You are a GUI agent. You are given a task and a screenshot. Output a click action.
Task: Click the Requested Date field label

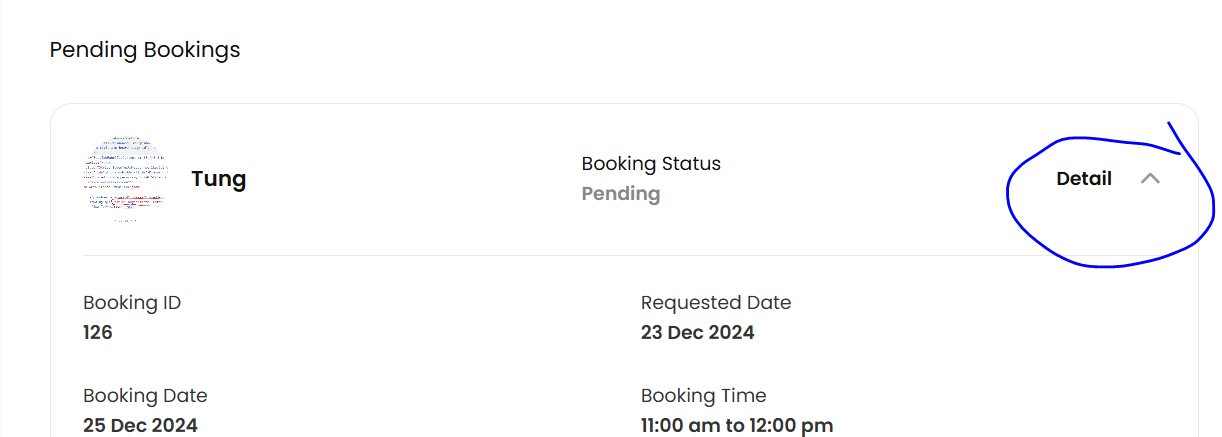(716, 302)
